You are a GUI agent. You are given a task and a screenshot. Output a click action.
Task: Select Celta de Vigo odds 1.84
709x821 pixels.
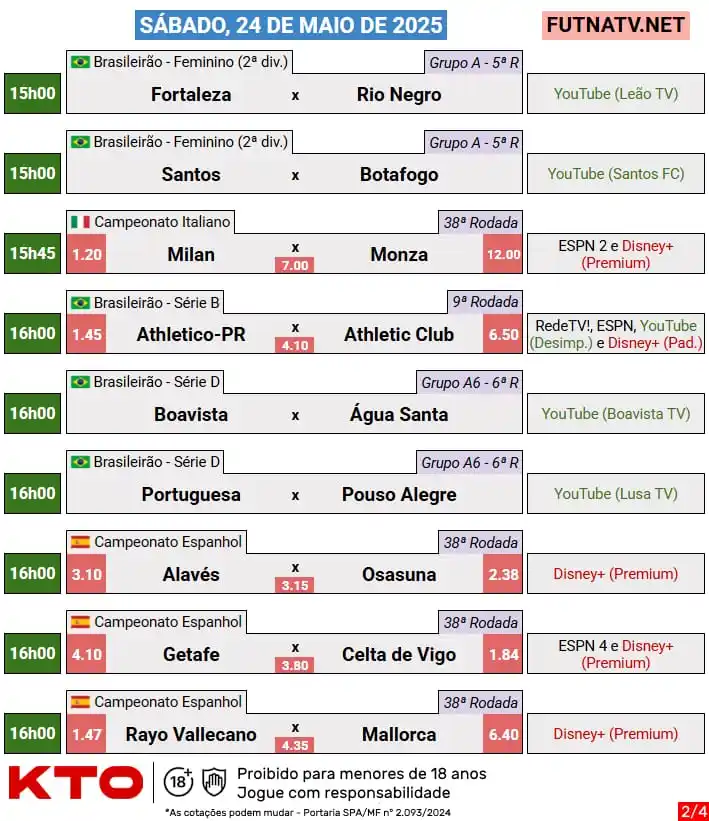pyautogui.click(x=503, y=654)
